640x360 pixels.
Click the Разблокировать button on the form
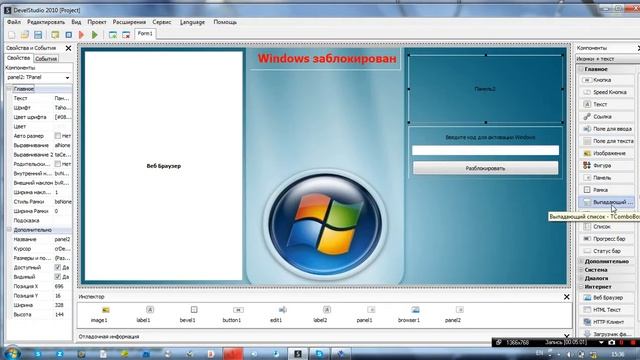pos(485,168)
